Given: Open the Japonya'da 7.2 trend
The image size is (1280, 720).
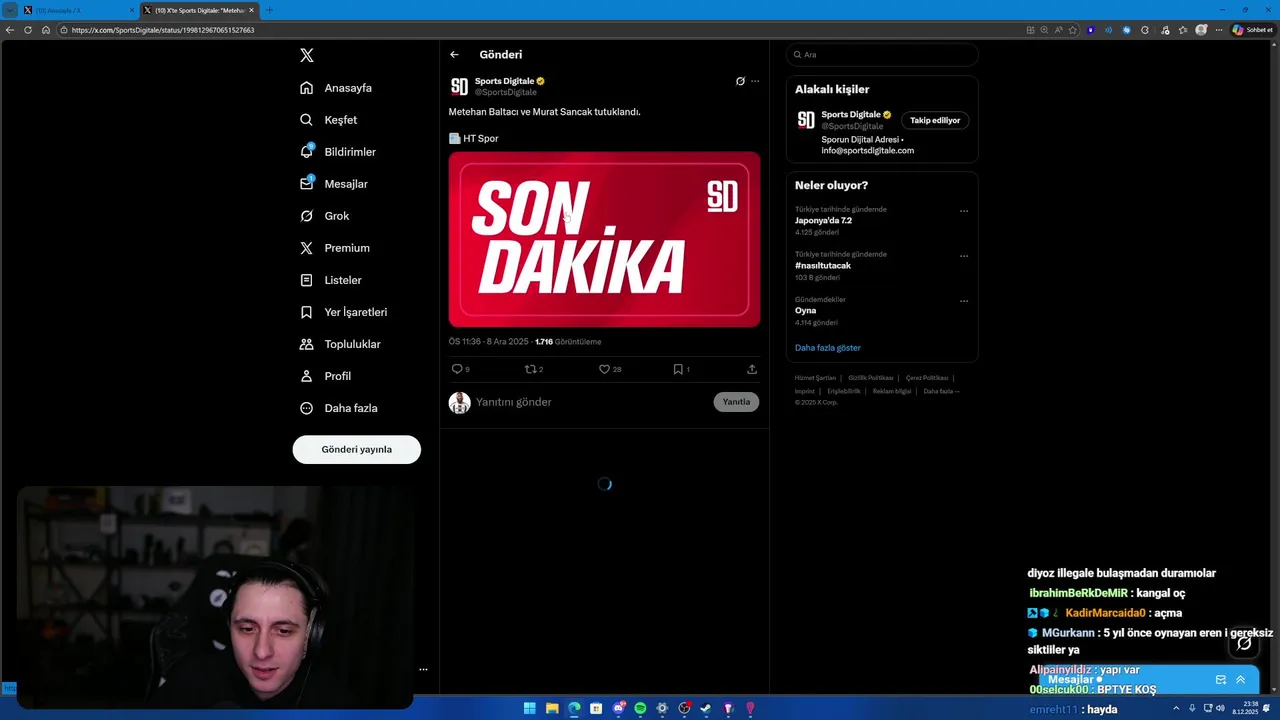Looking at the screenshot, I should pos(823,221).
